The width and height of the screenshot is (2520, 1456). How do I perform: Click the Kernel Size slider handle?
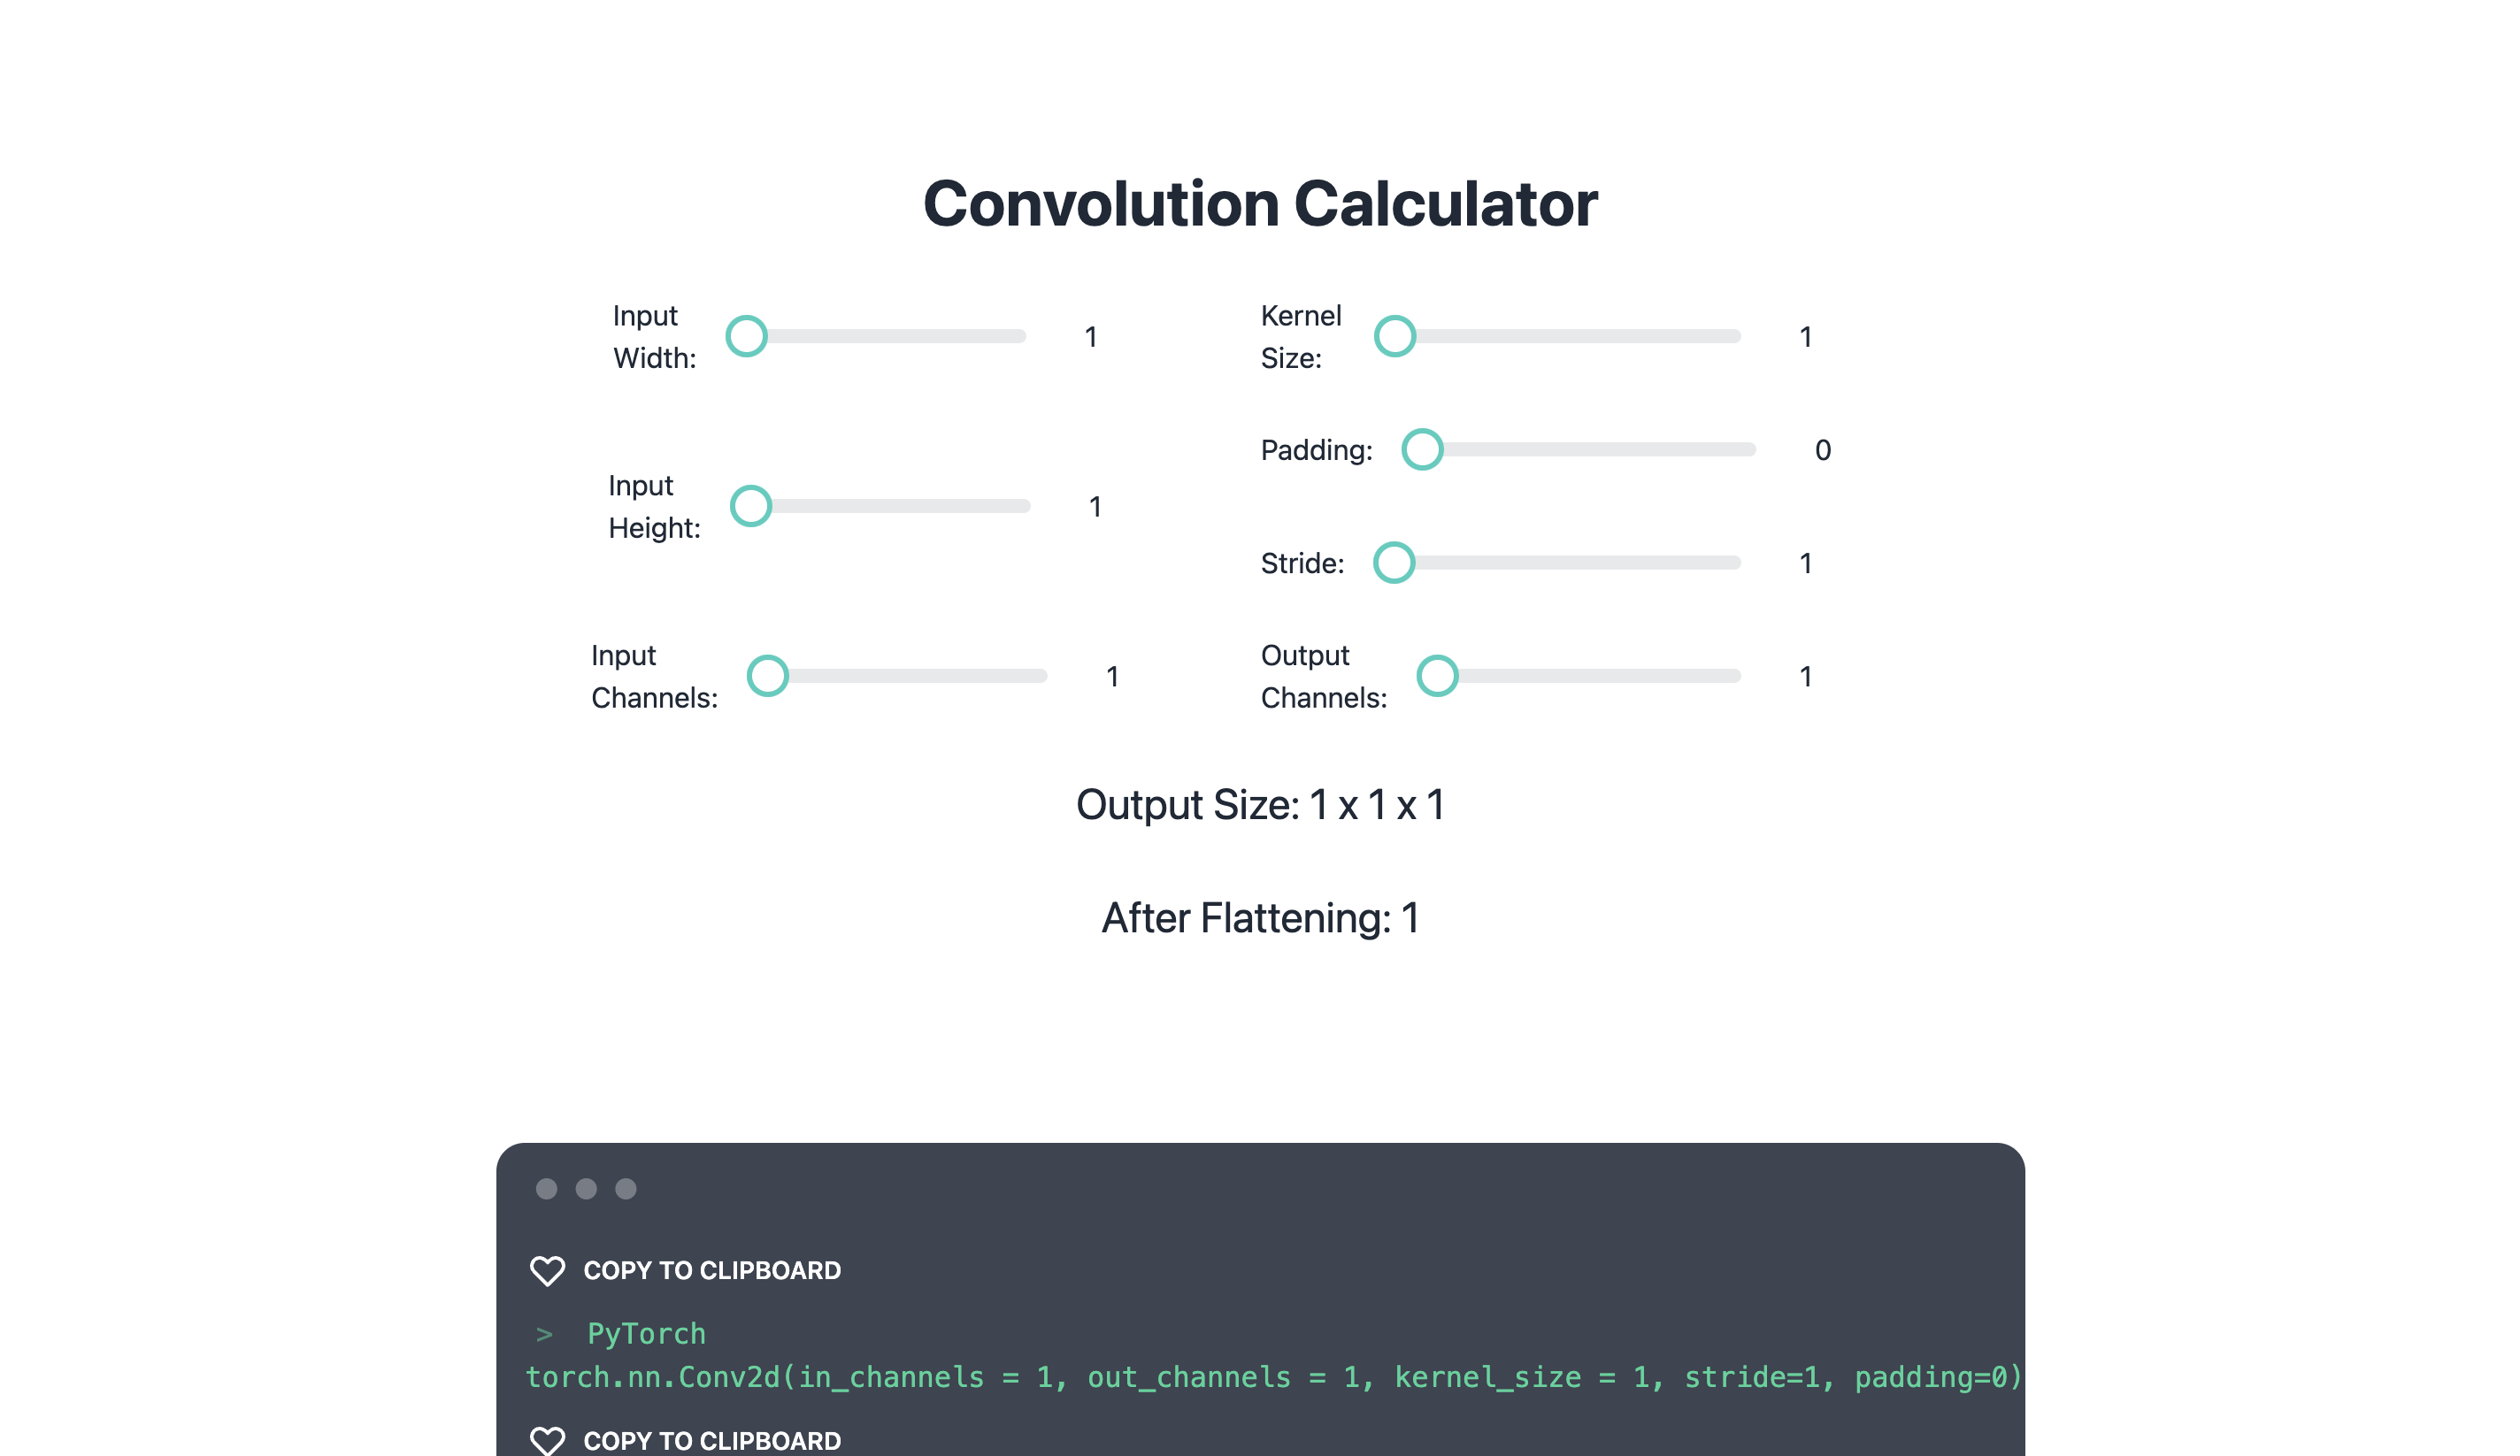(x=1395, y=336)
